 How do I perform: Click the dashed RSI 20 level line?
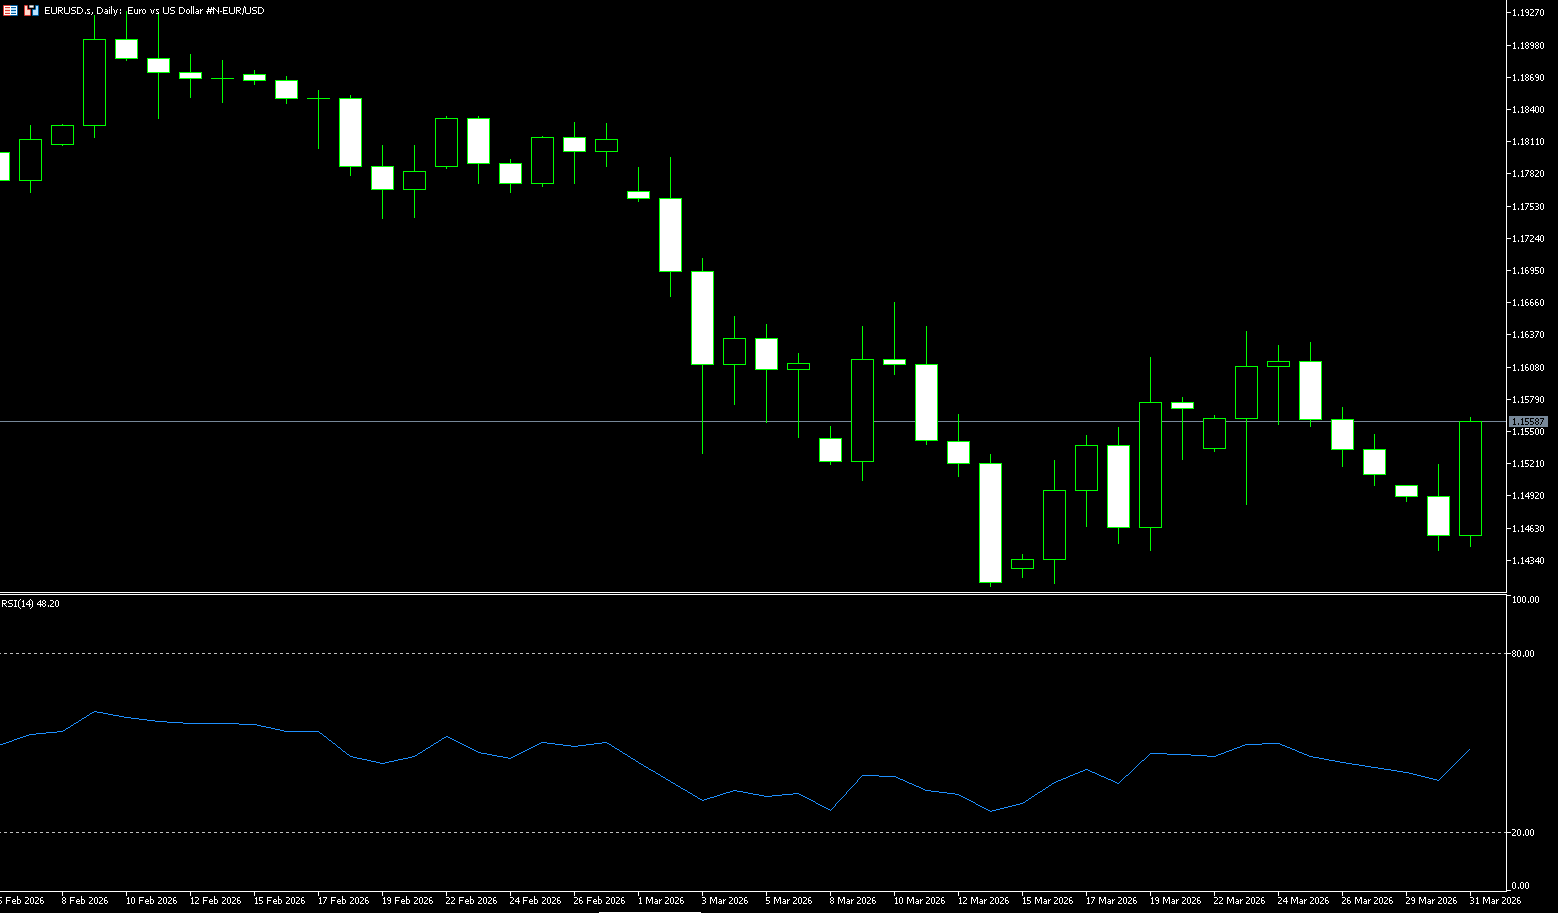point(750,832)
